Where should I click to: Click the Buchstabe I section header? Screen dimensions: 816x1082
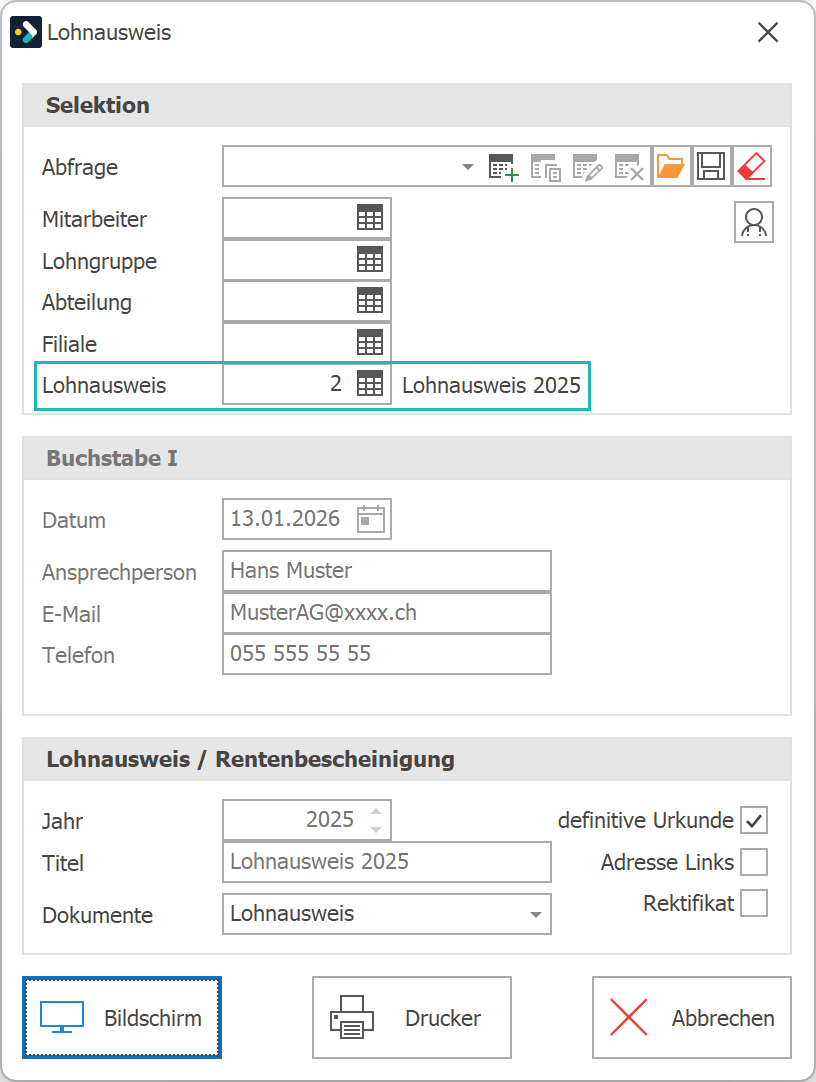[407, 458]
